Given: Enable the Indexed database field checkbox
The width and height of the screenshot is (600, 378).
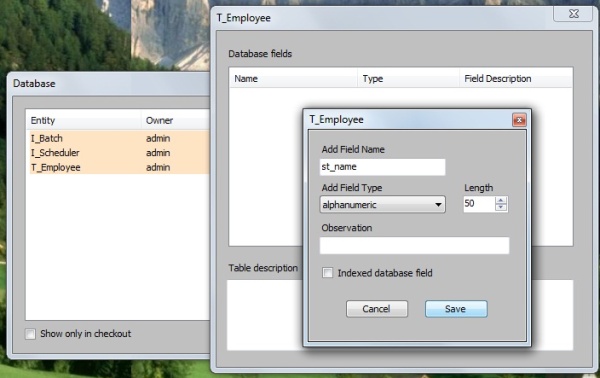Looking at the screenshot, I should pyautogui.click(x=328, y=273).
